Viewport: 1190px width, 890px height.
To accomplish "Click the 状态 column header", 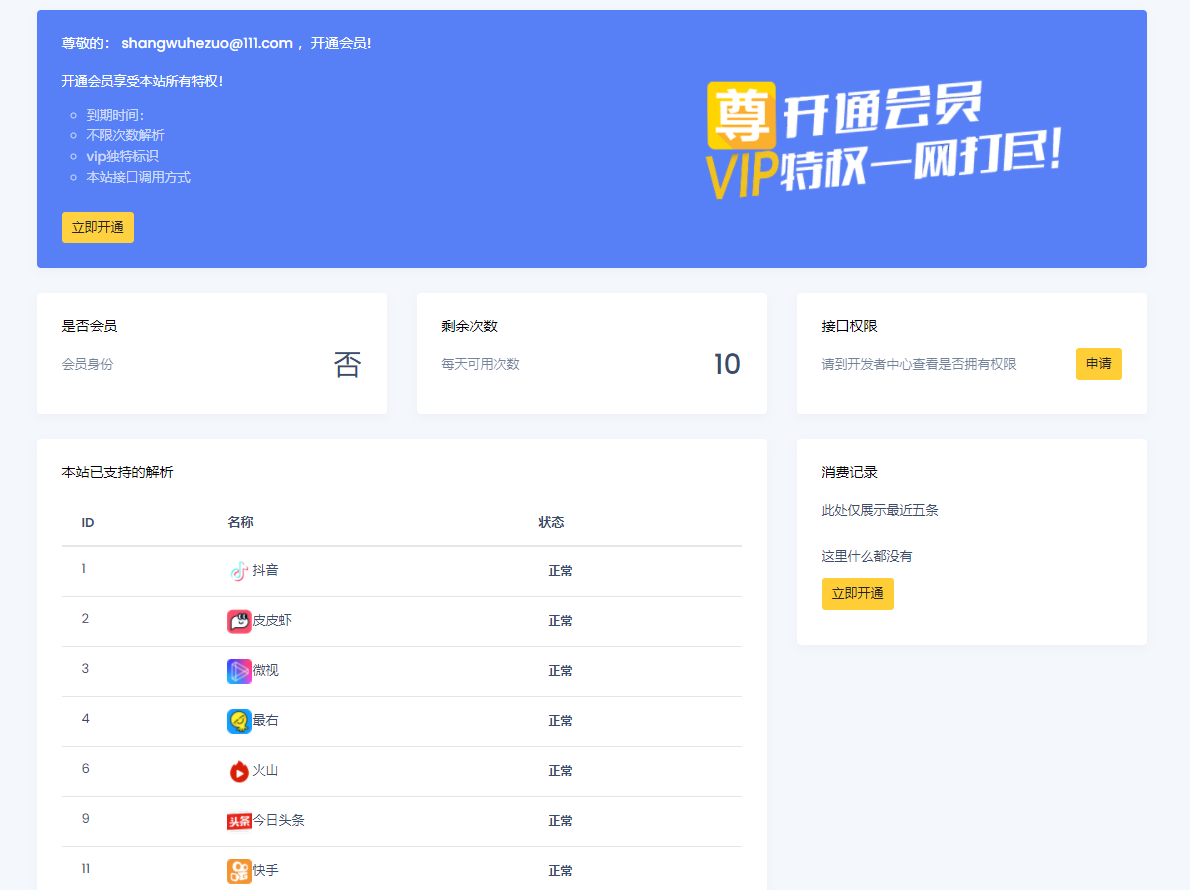I will tap(551, 522).
